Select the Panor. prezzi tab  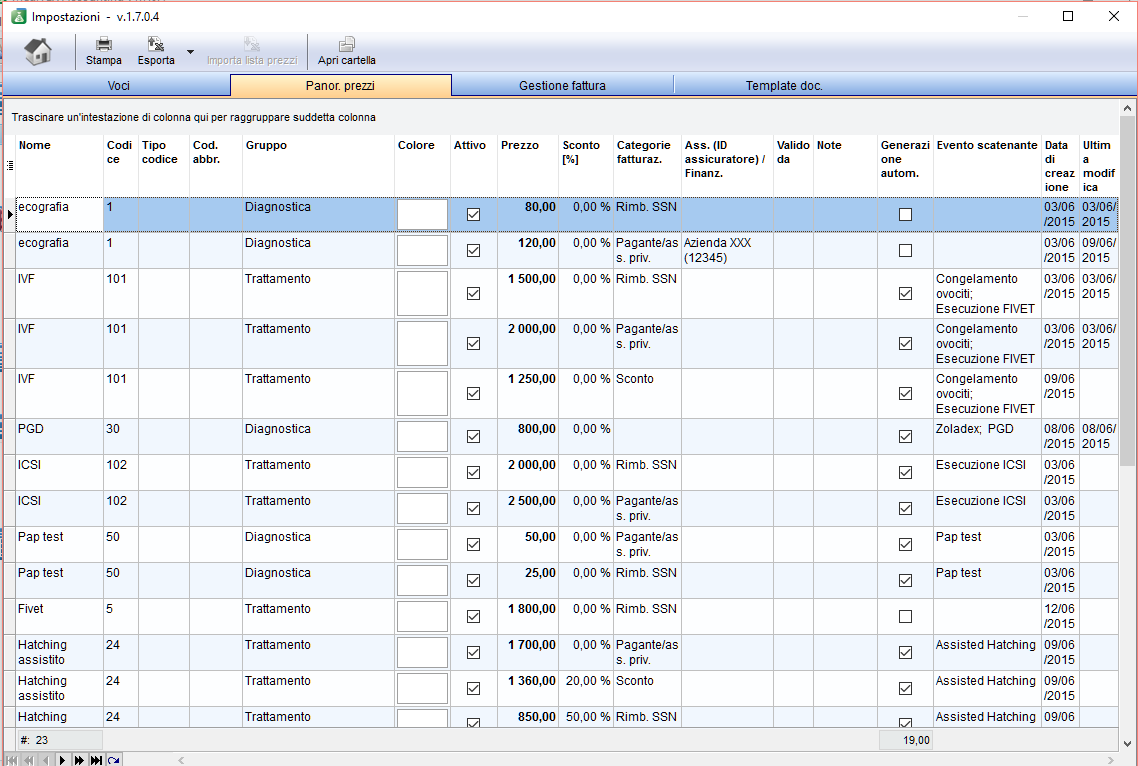[x=340, y=86]
